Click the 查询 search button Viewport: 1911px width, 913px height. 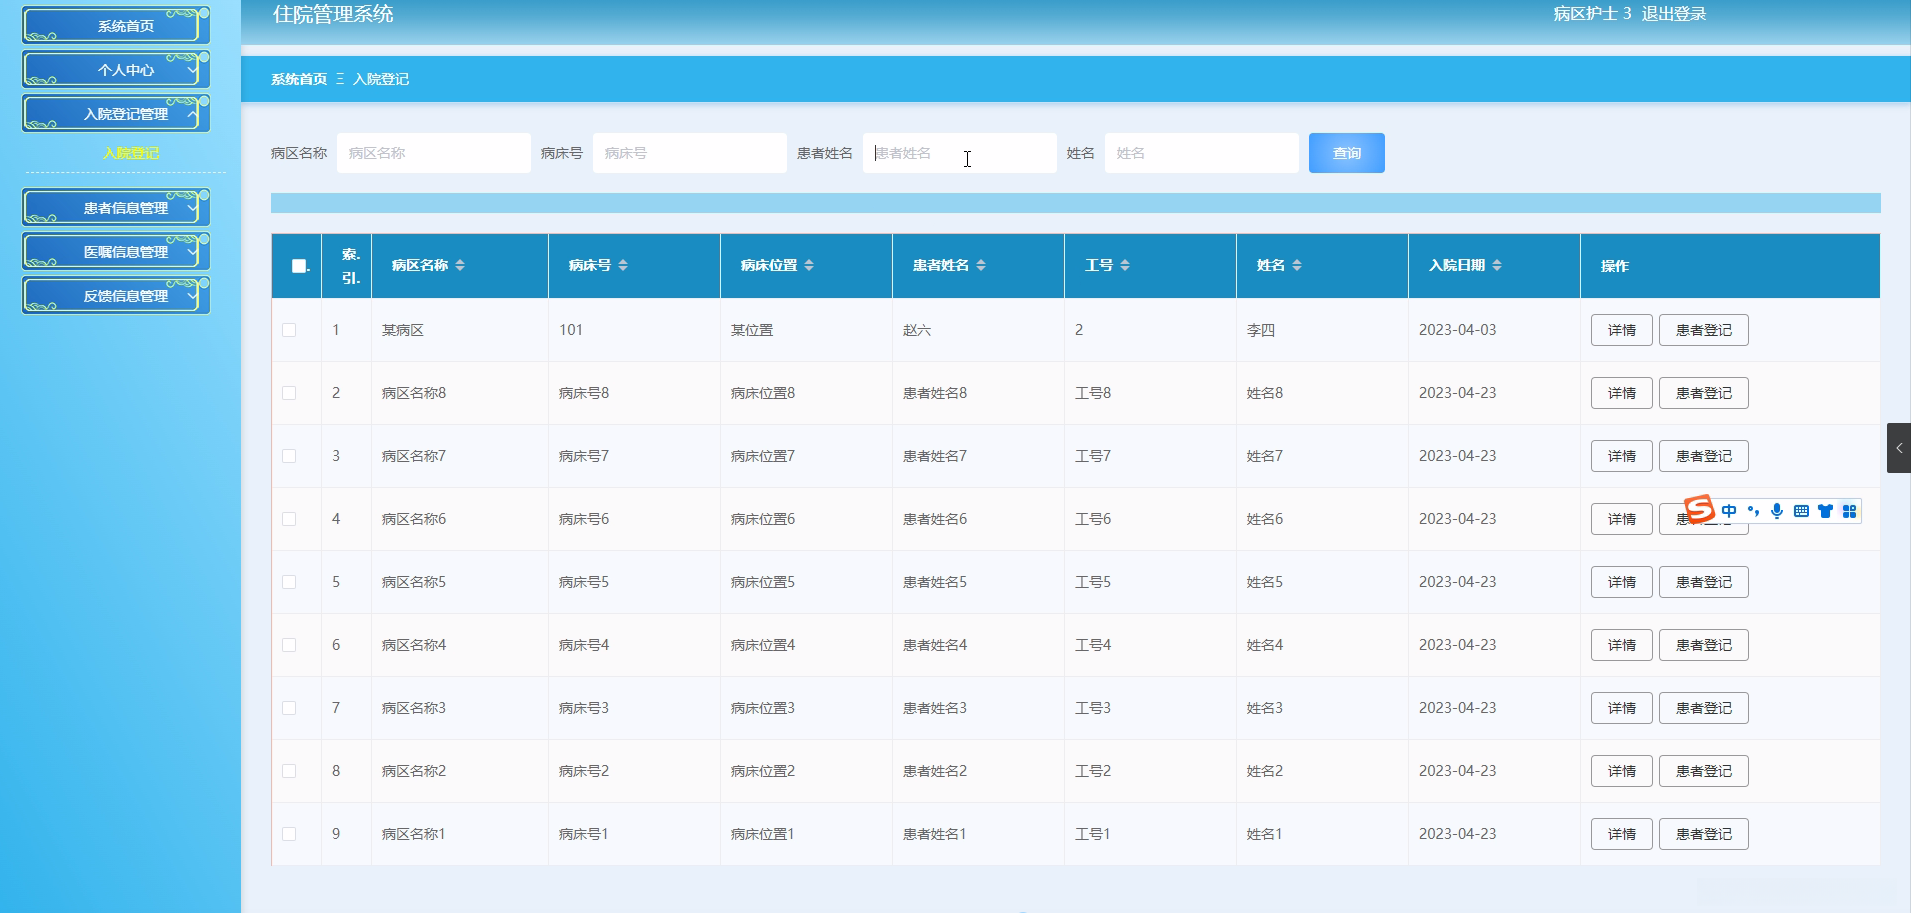click(1346, 153)
